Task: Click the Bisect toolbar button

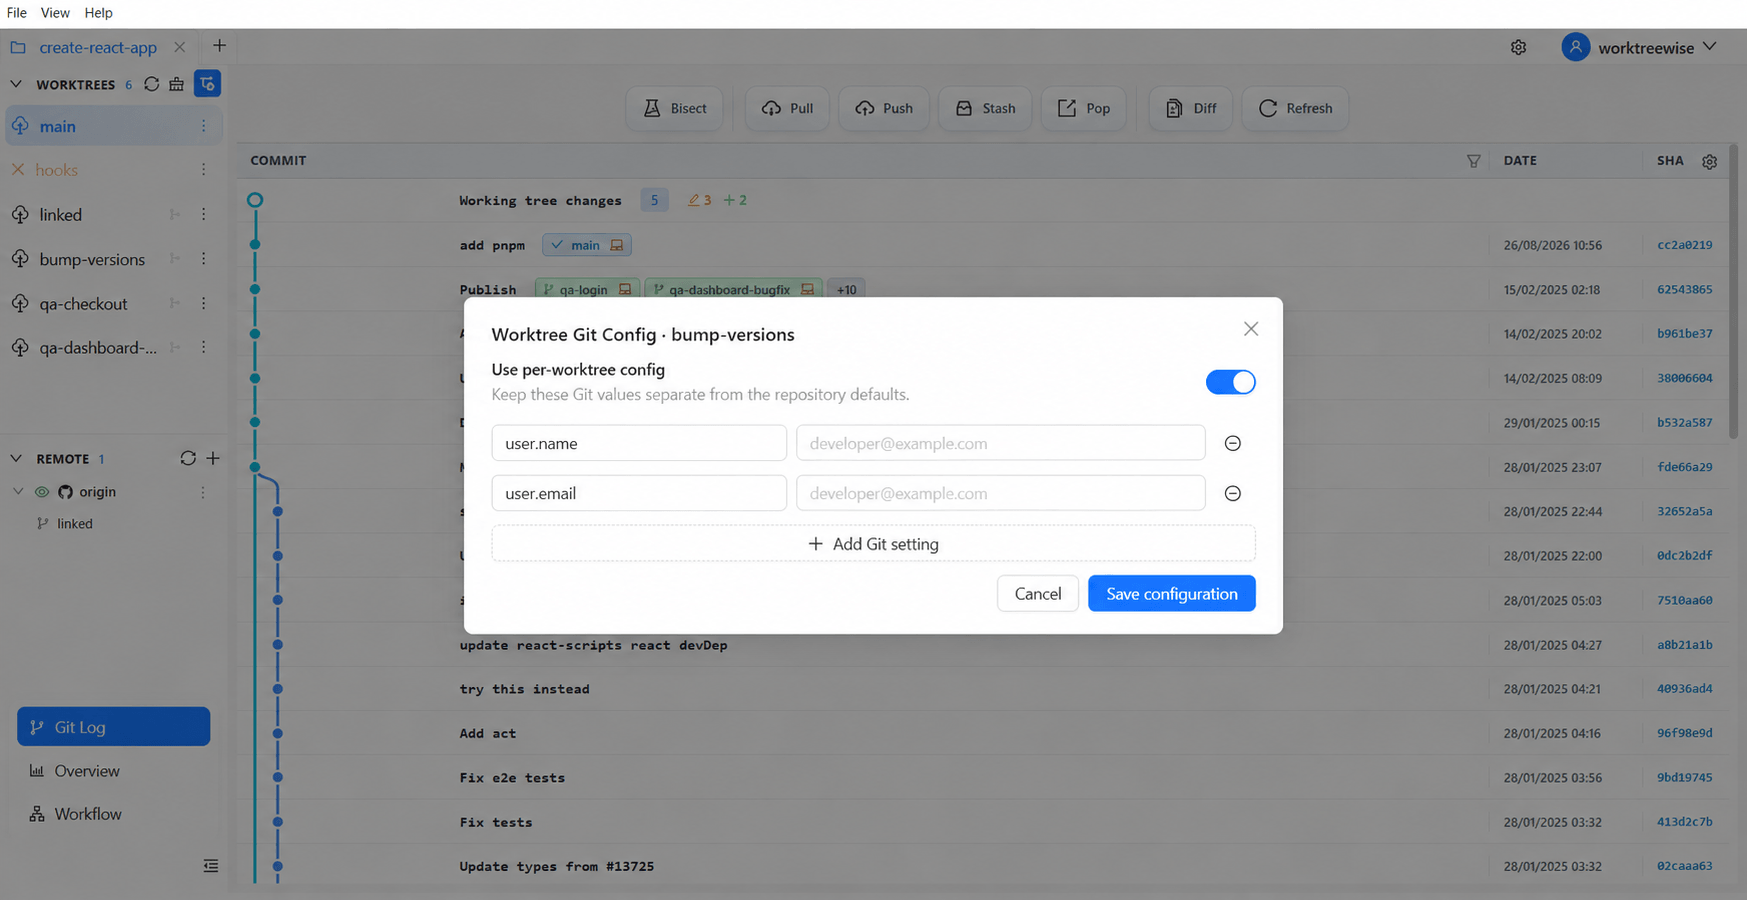Action: (675, 108)
